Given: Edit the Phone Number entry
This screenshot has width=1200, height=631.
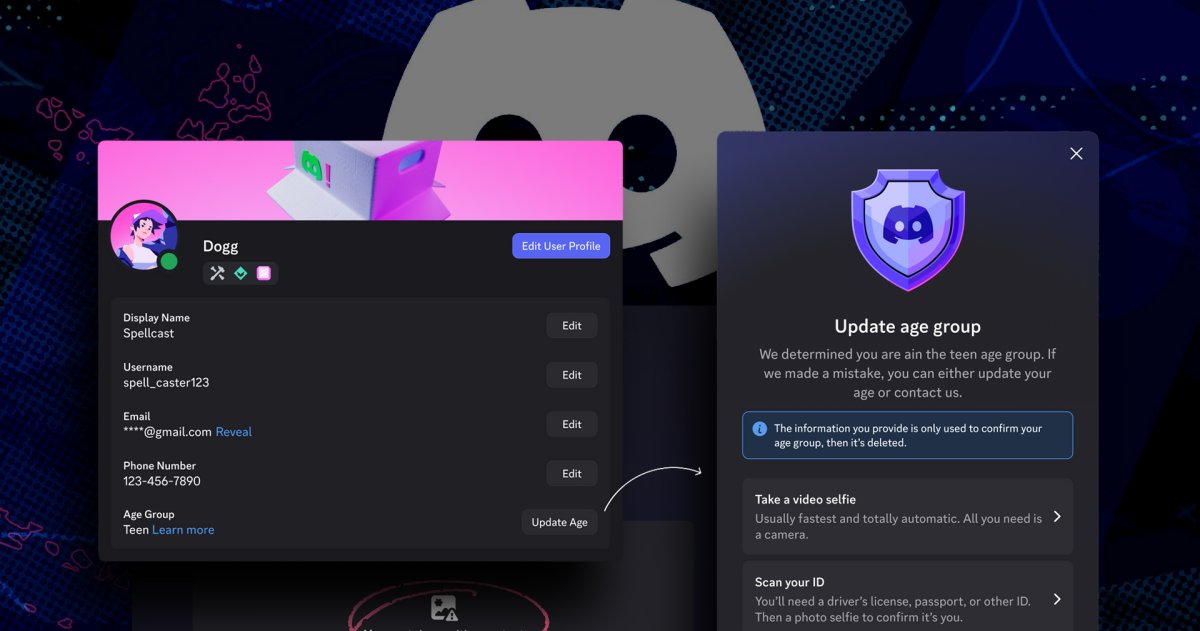Looking at the screenshot, I should point(571,474).
